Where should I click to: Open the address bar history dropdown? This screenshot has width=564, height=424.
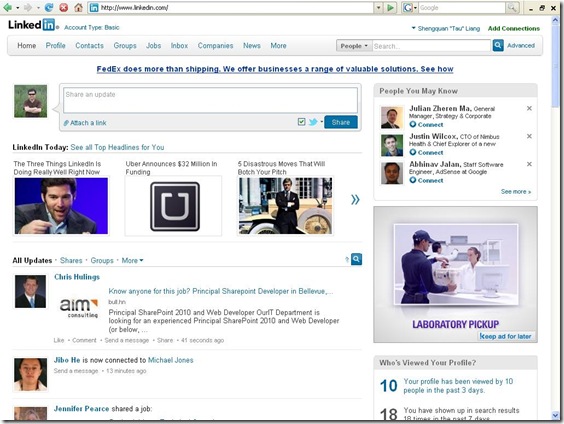(x=378, y=8)
